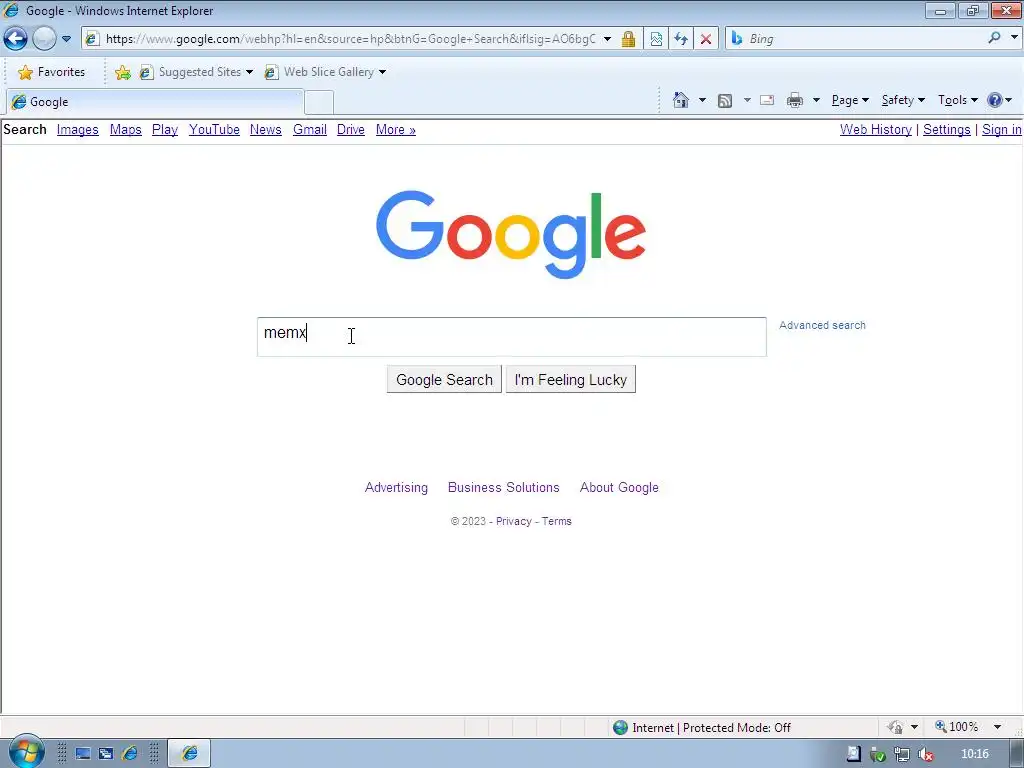This screenshot has width=1024, height=768.
Task: Click the Read Mail icon
Action: point(767,100)
